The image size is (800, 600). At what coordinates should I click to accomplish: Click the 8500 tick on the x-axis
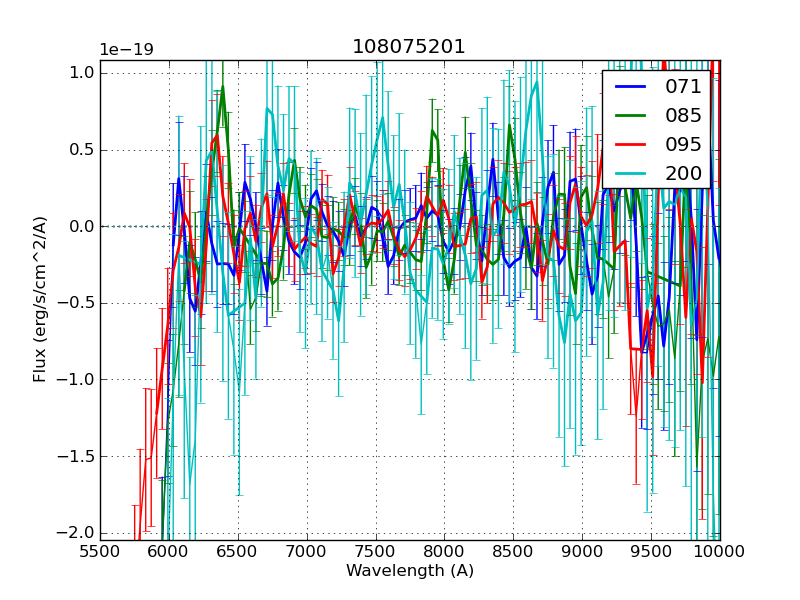pos(513,552)
